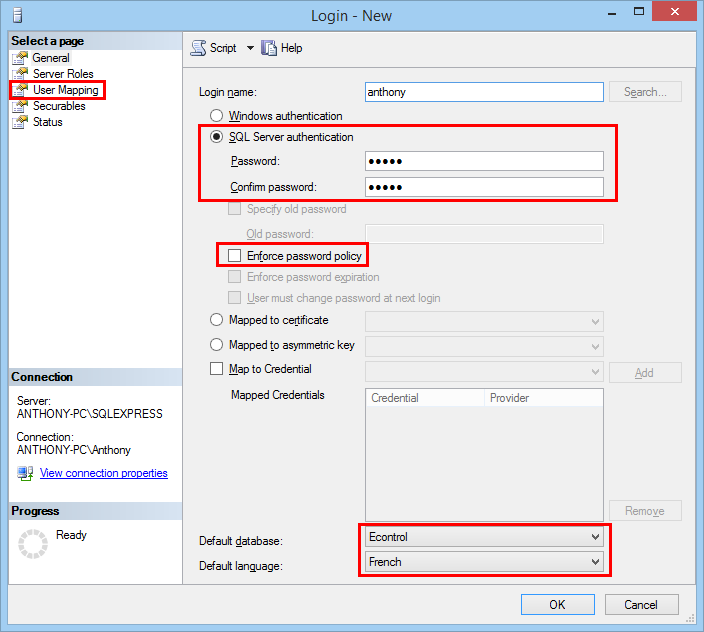The image size is (704, 632).
Task: Open the Default language dropdown
Action: (x=595, y=562)
